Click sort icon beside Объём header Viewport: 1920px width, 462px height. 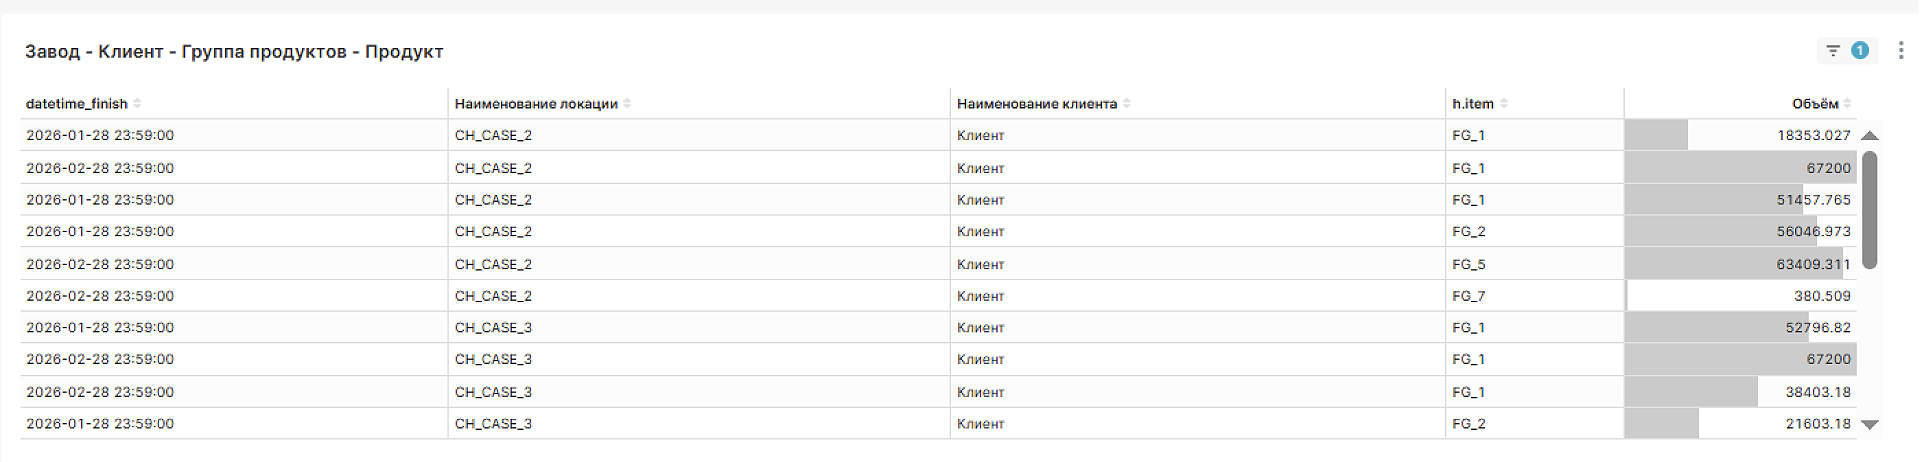1847,104
